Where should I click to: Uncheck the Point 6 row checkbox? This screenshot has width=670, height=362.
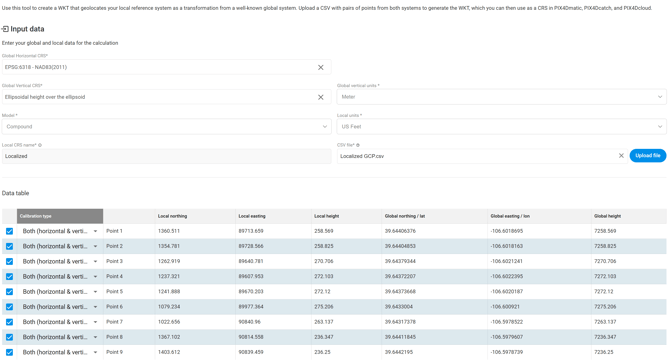9,307
